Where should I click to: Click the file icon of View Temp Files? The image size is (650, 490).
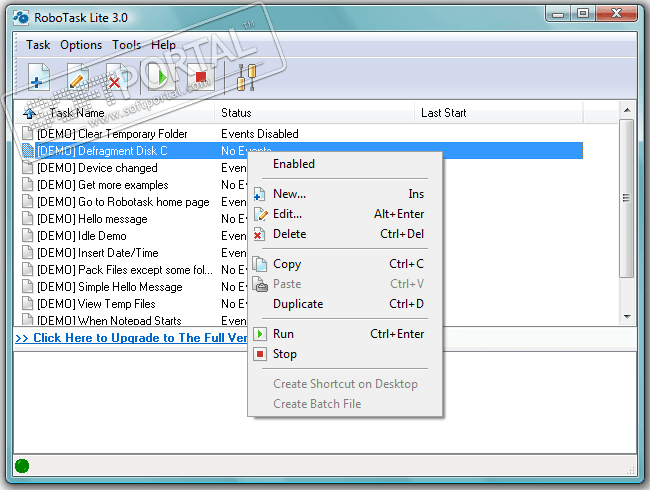(x=28, y=303)
